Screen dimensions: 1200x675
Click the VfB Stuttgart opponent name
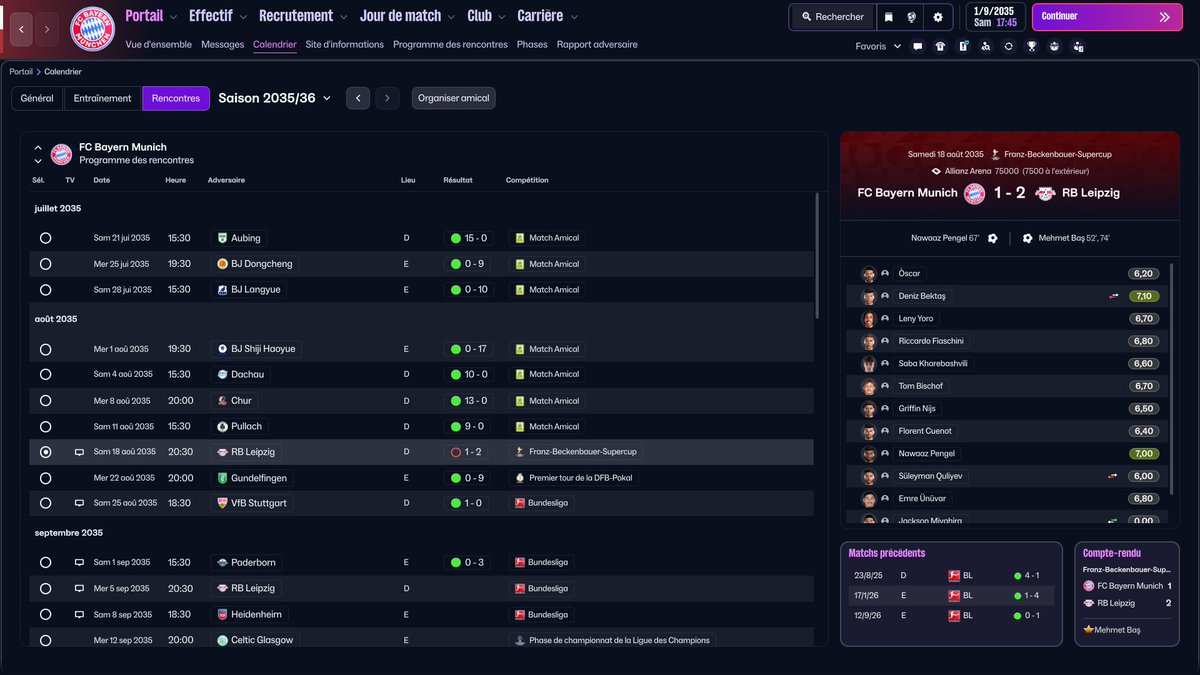pyautogui.click(x=259, y=503)
